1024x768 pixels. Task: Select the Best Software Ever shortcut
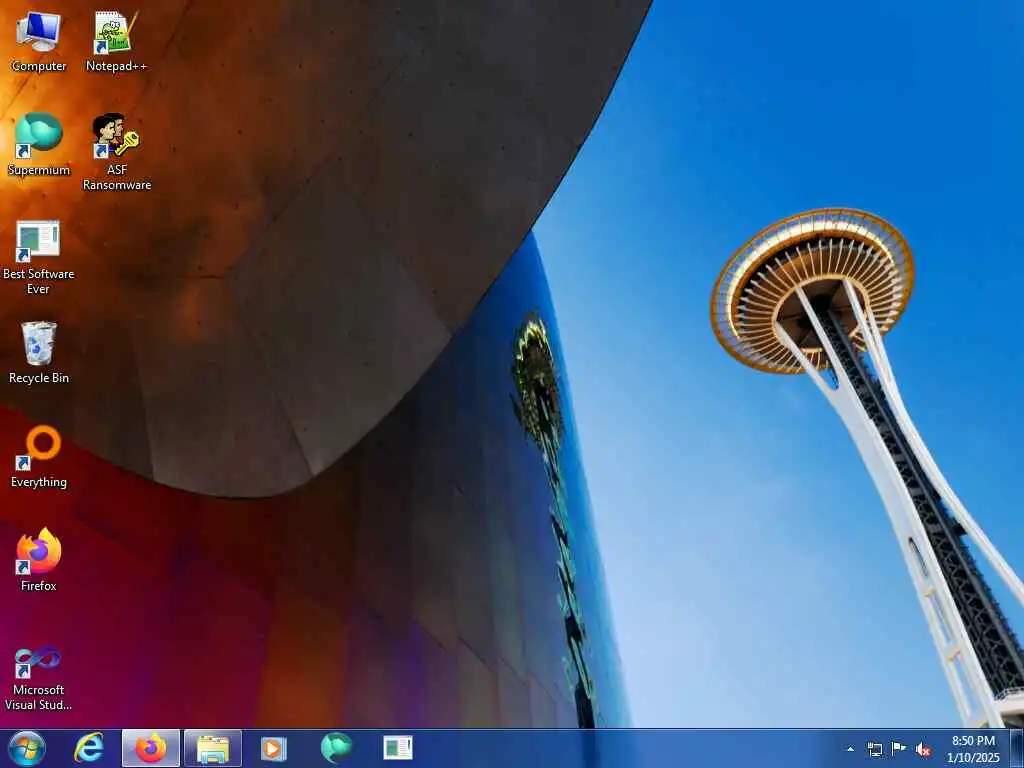click(x=39, y=257)
